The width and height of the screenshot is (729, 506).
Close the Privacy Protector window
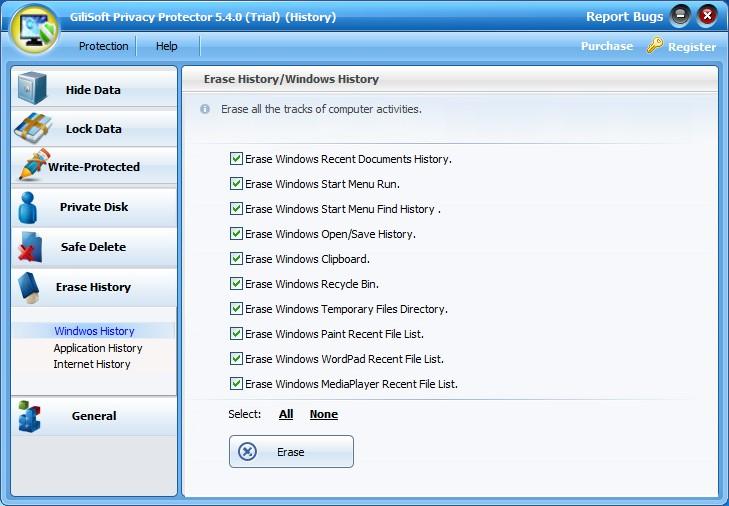(707, 16)
